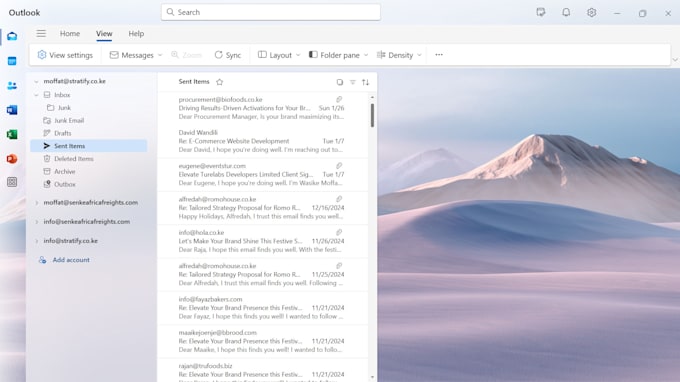The height and width of the screenshot is (382, 680).
Task: Launch the Excel app icon
Action: 12,134
